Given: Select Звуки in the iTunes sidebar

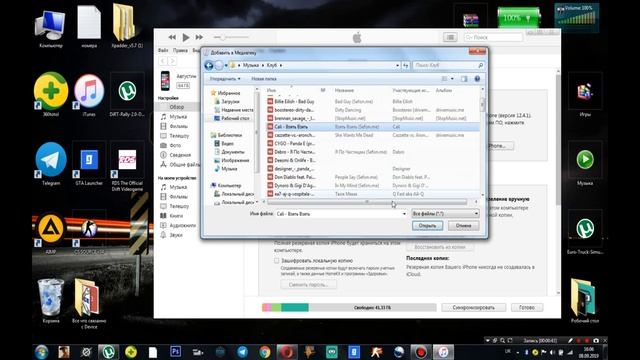Looking at the screenshot, I should (176, 235).
